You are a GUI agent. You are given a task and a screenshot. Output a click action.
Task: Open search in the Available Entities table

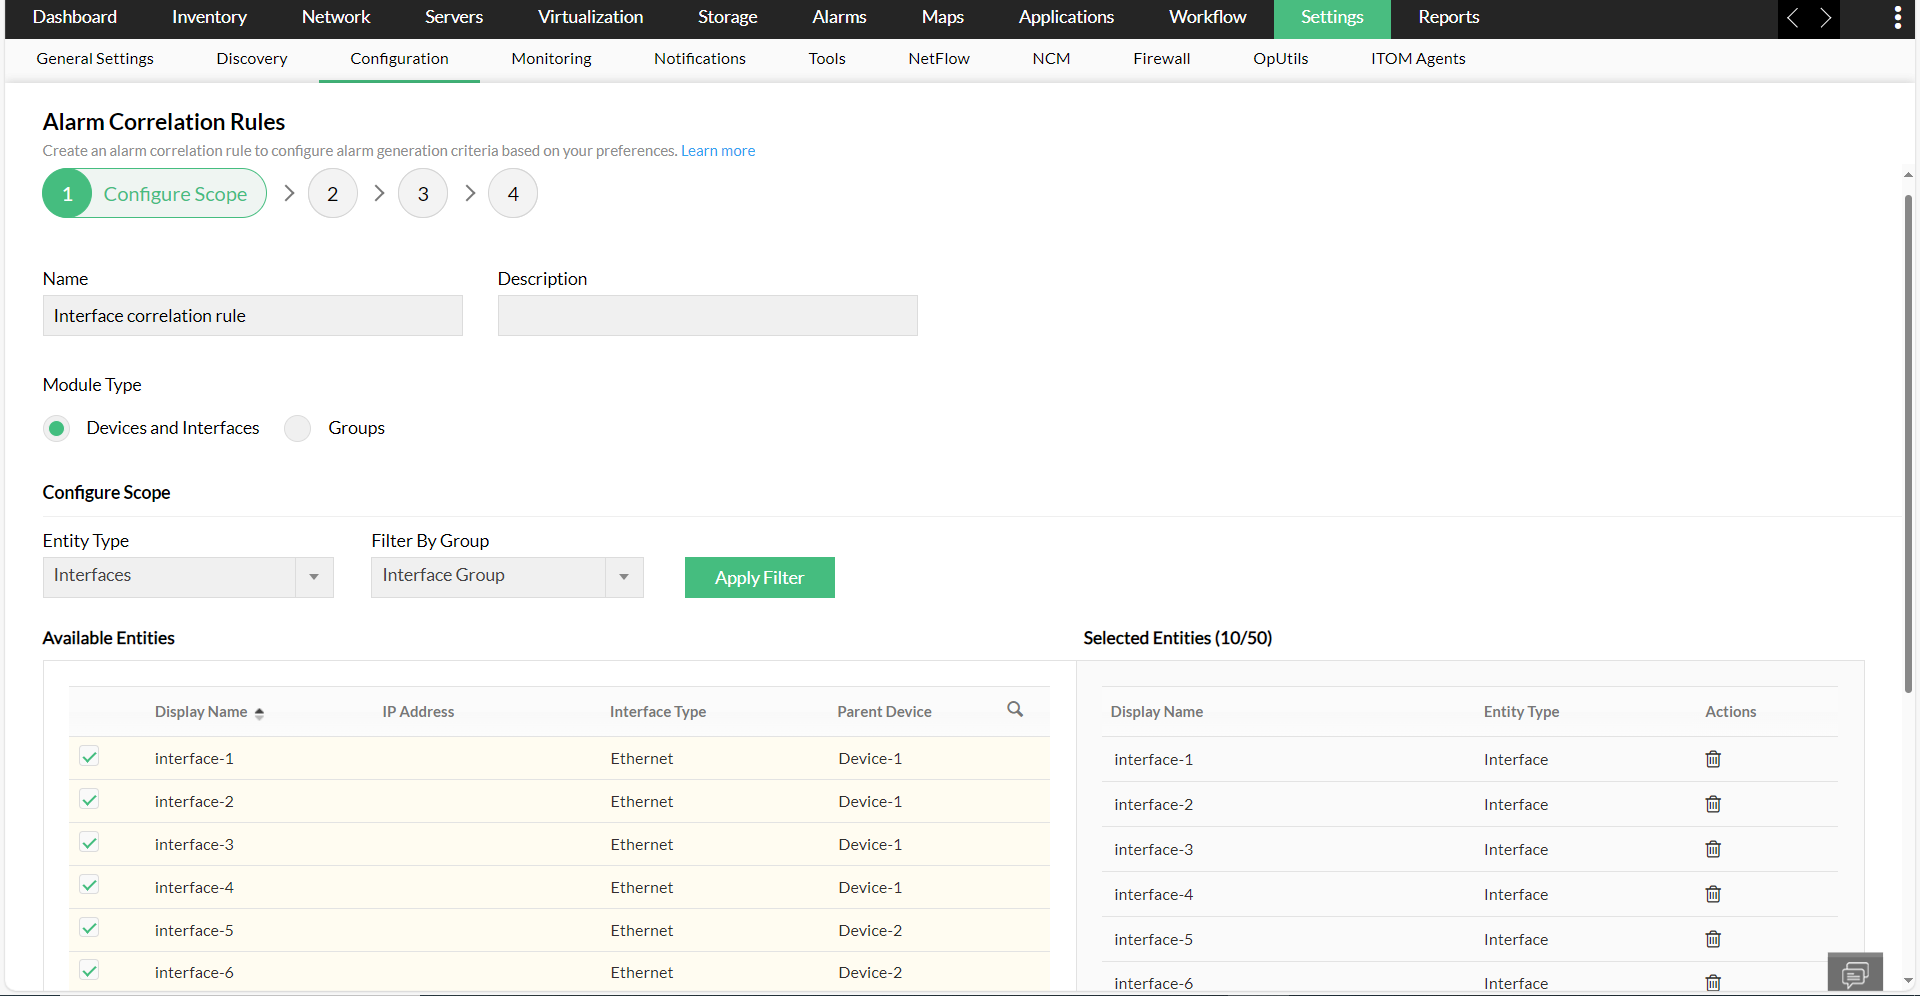pos(1015,709)
